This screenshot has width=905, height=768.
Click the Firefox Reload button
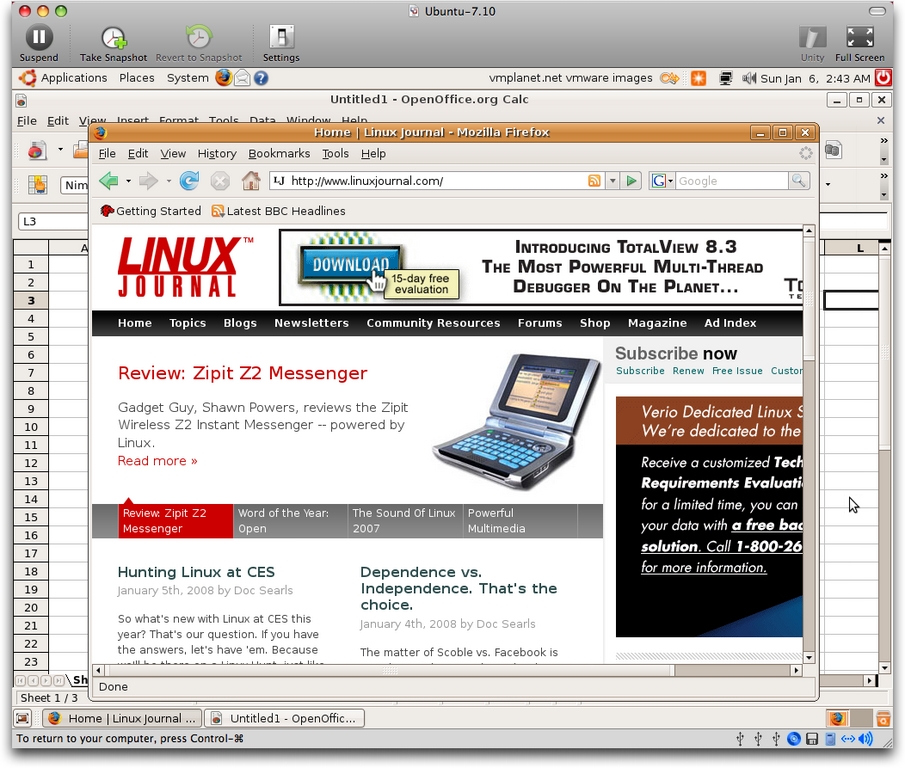pyautogui.click(x=189, y=181)
